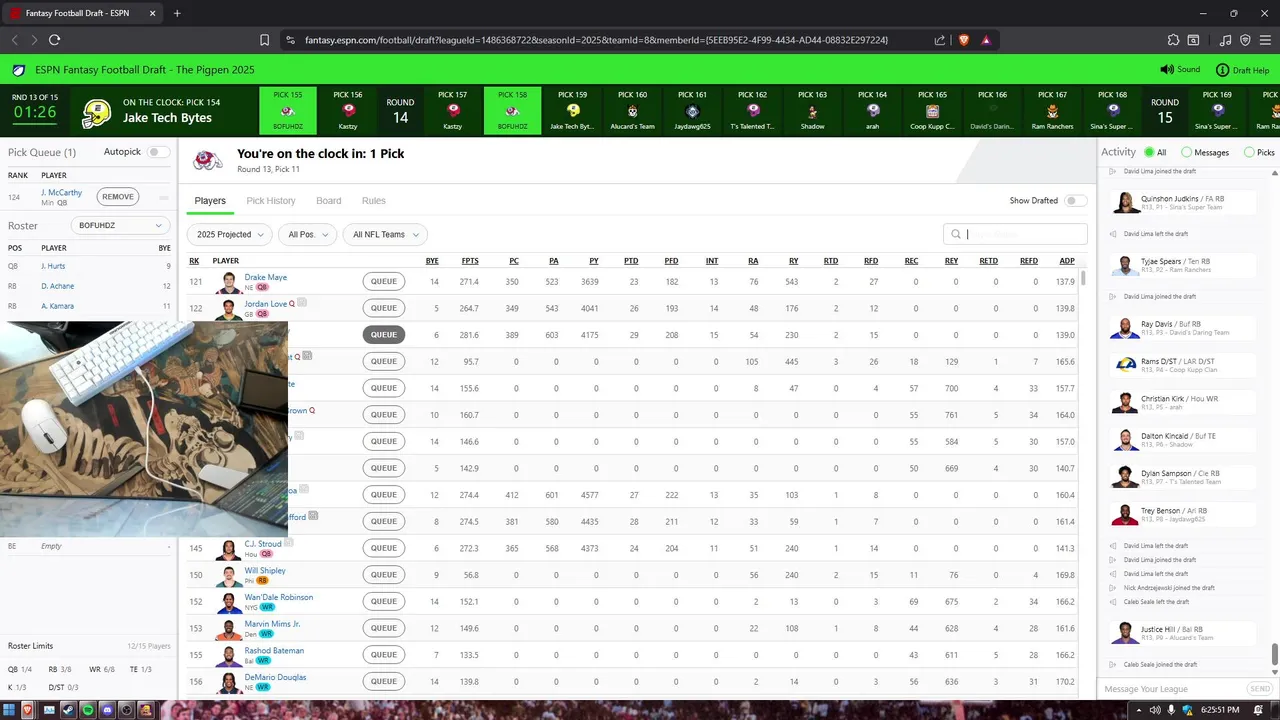Queue Drake Maye

tap(384, 281)
